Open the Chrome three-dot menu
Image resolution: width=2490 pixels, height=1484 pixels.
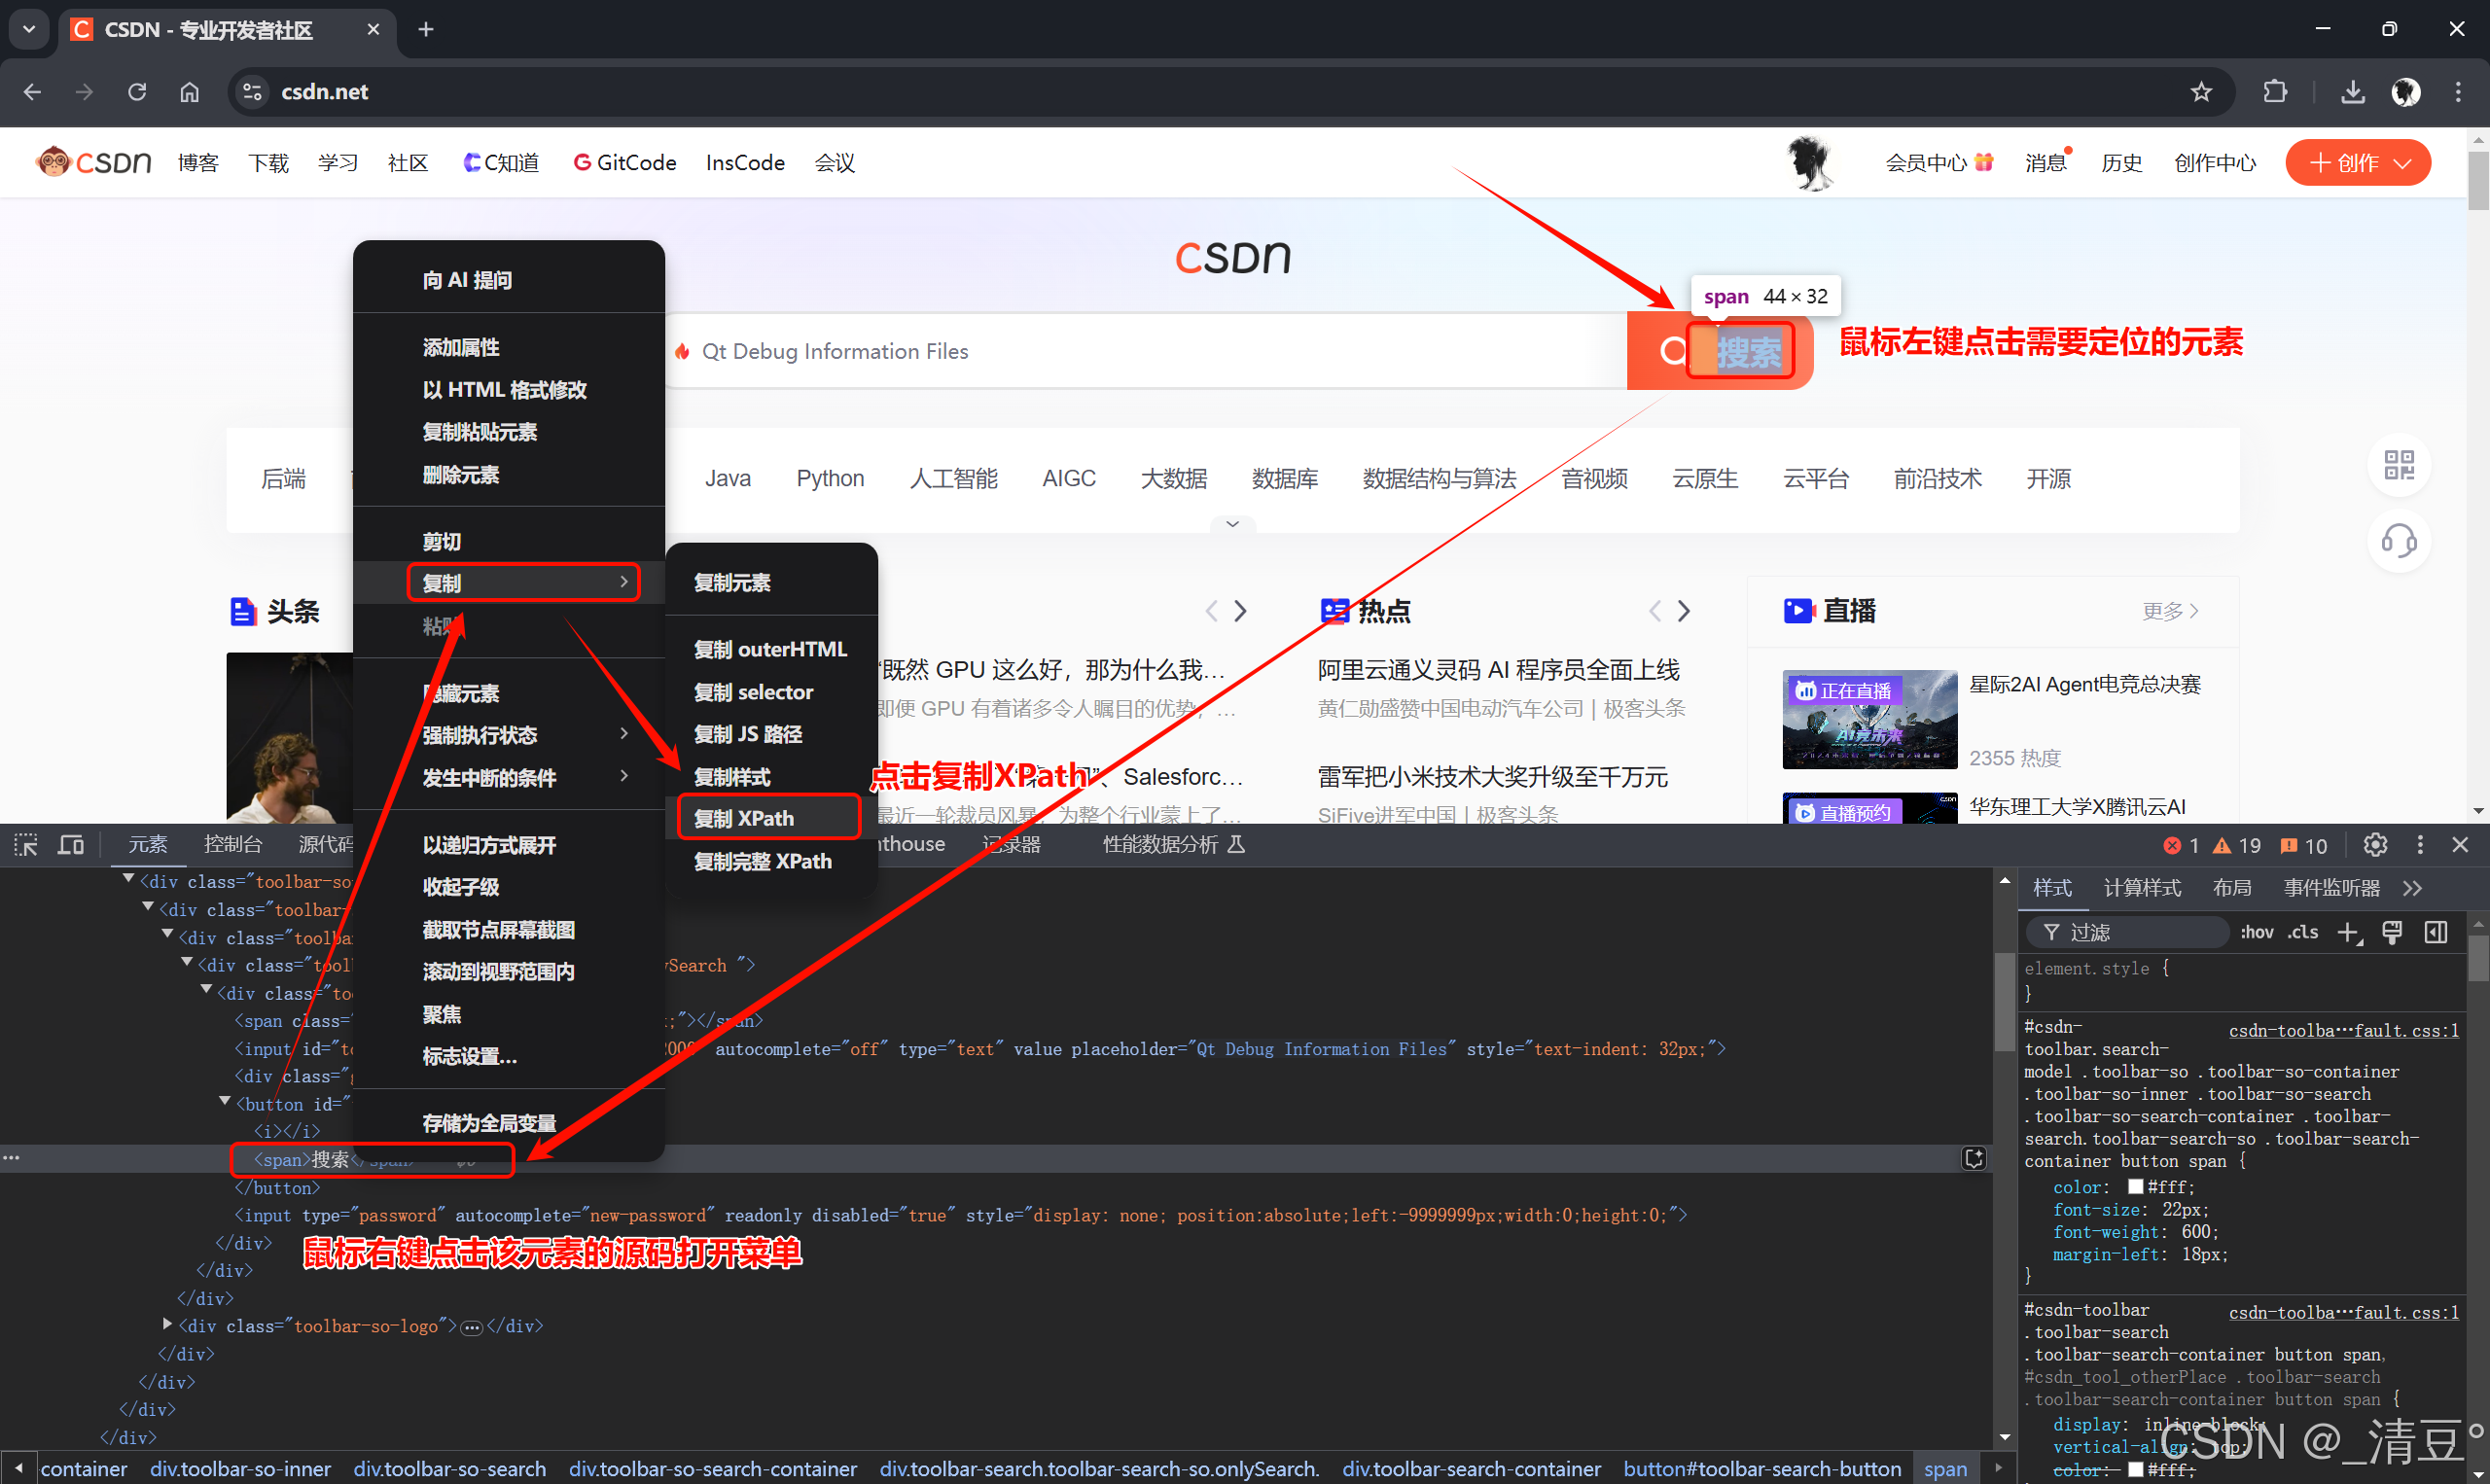pyautogui.click(x=2458, y=92)
